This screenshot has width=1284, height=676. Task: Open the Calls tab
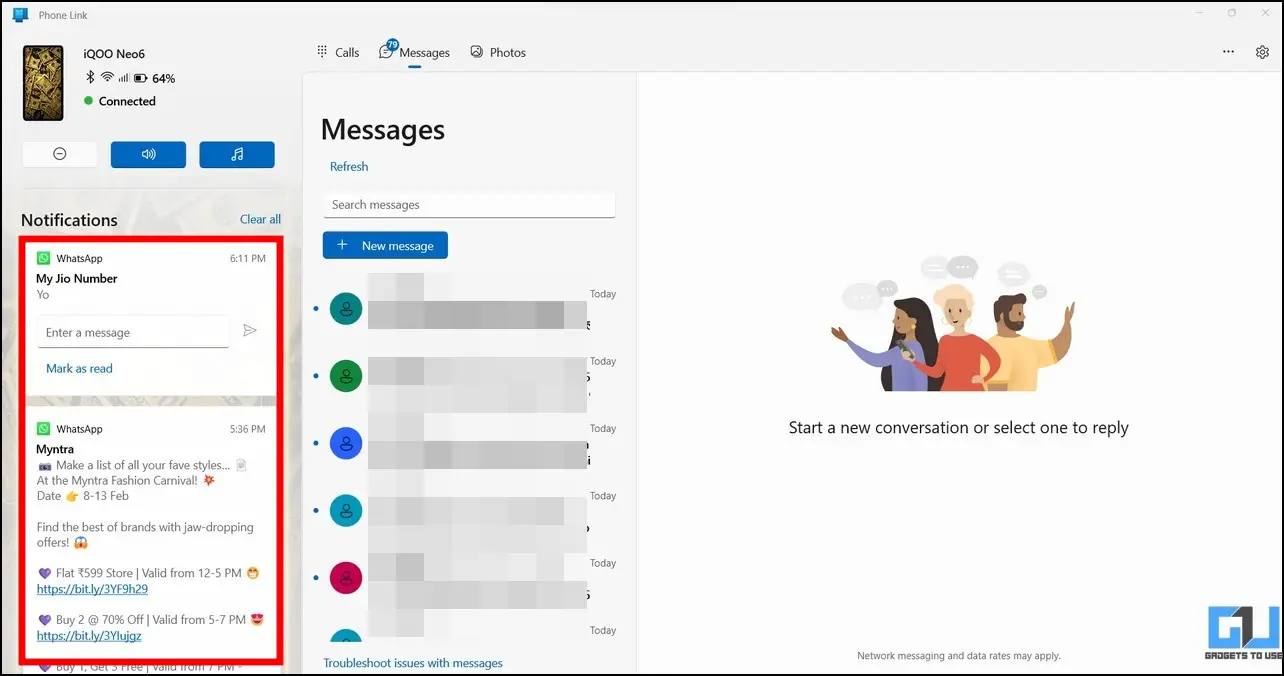[338, 52]
